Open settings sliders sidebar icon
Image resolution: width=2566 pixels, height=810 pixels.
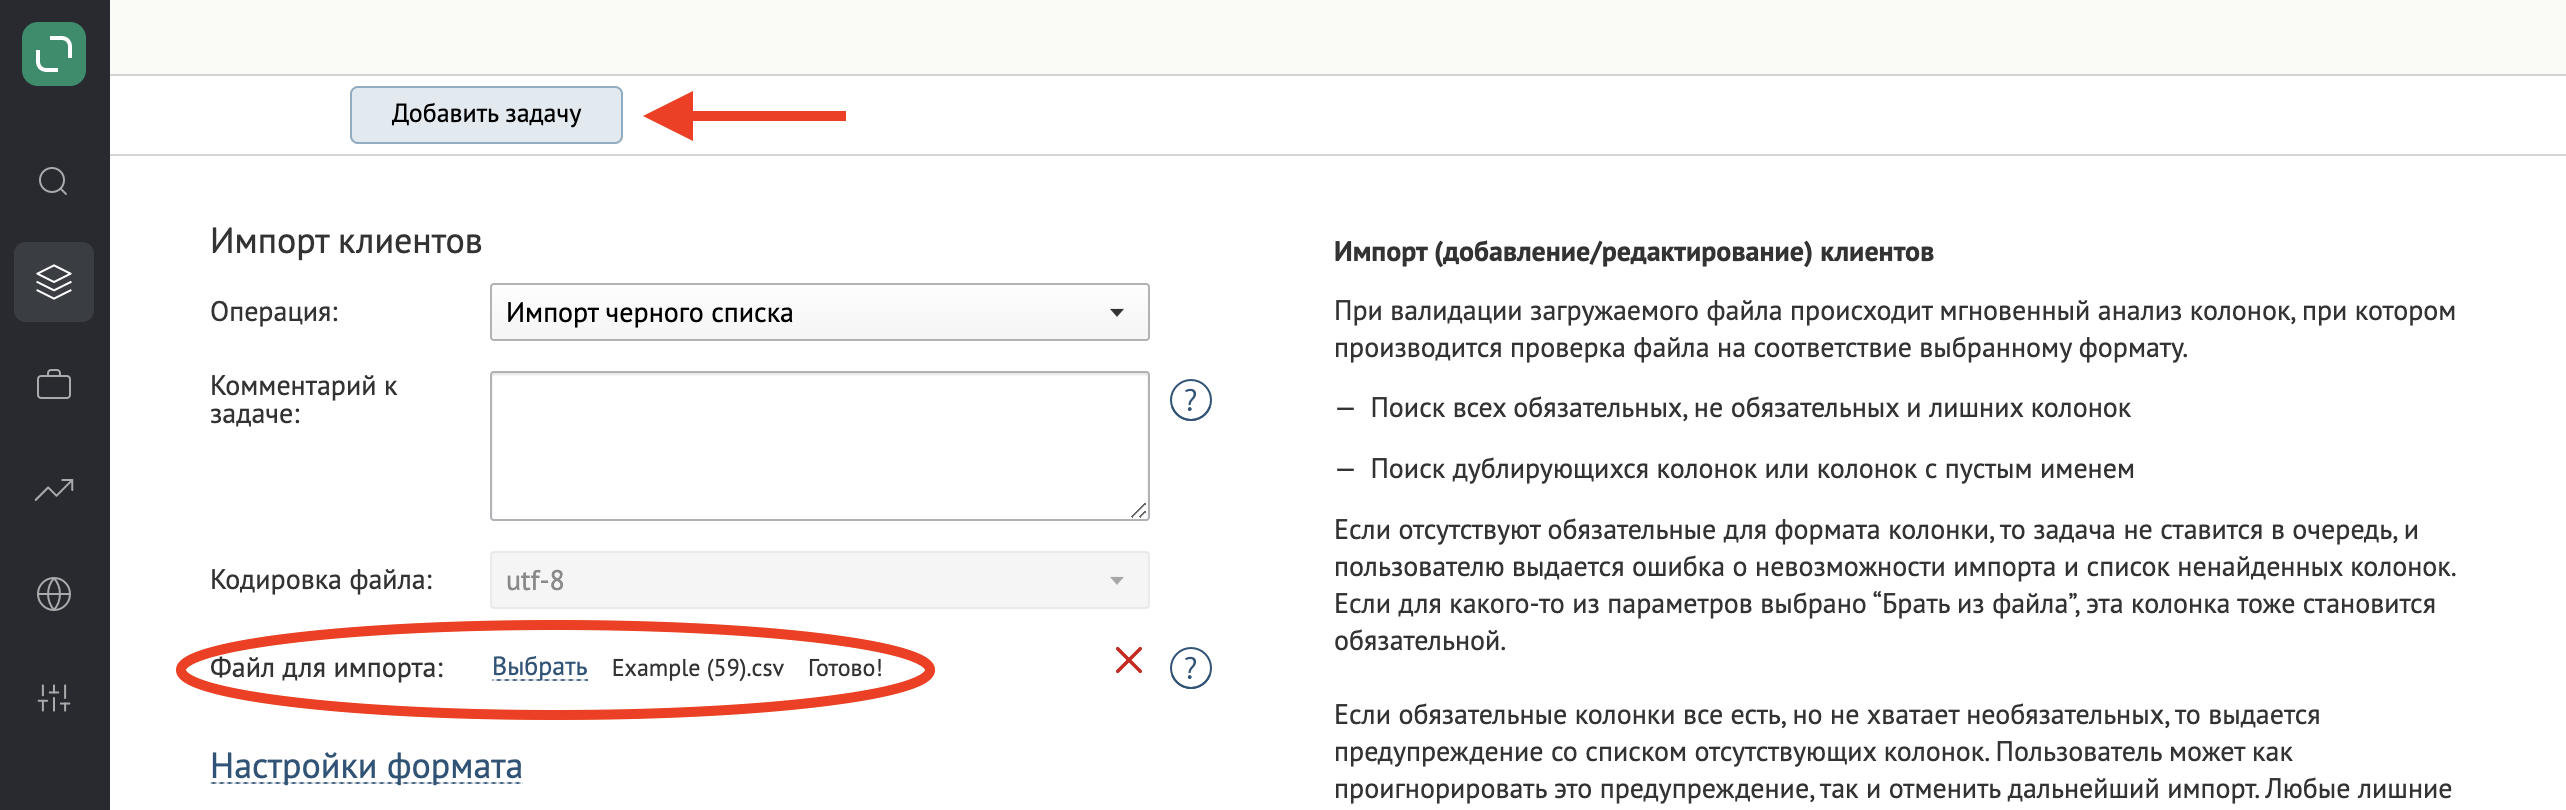coord(54,698)
